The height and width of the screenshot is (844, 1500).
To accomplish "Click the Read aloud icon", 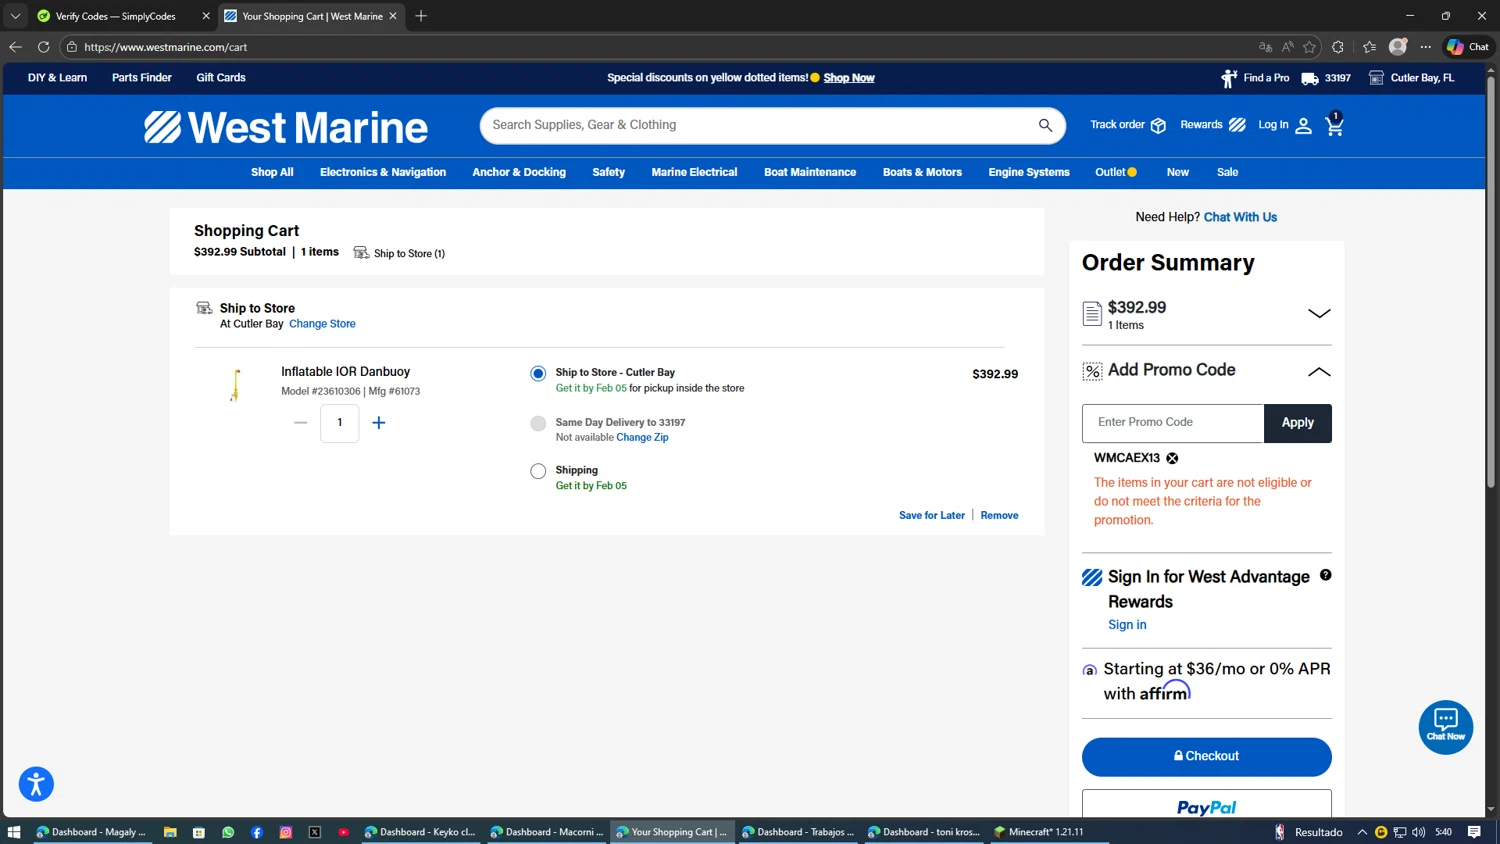I will [x=1287, y=47].
